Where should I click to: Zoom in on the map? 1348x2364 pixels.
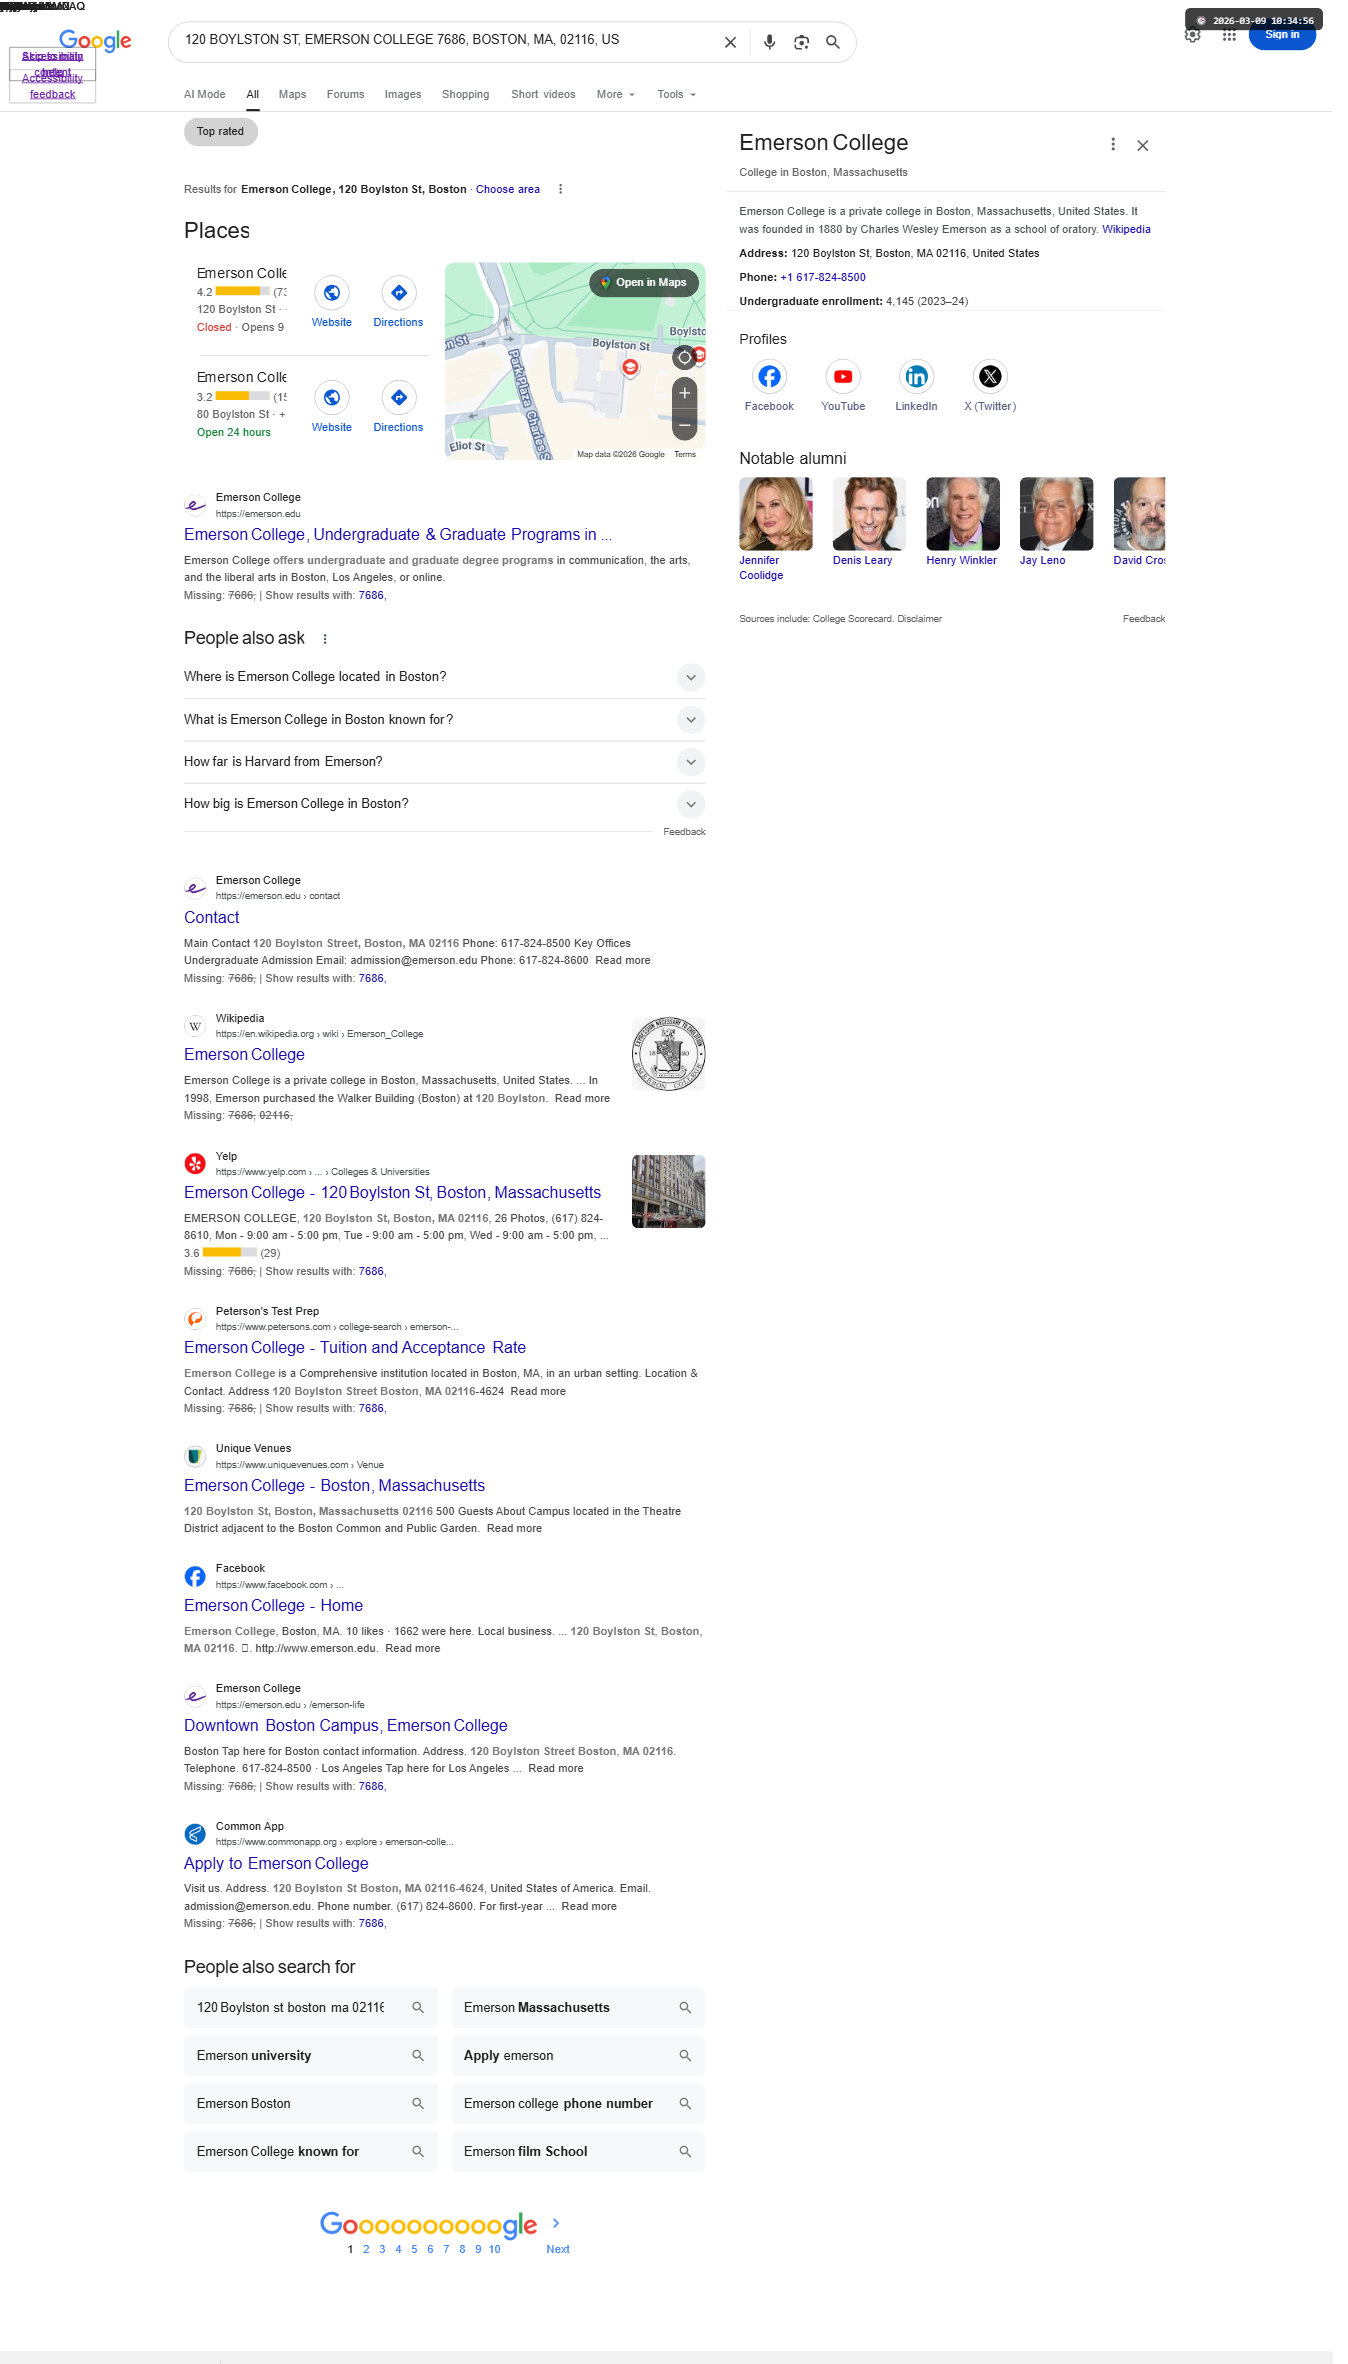(684, 393)
